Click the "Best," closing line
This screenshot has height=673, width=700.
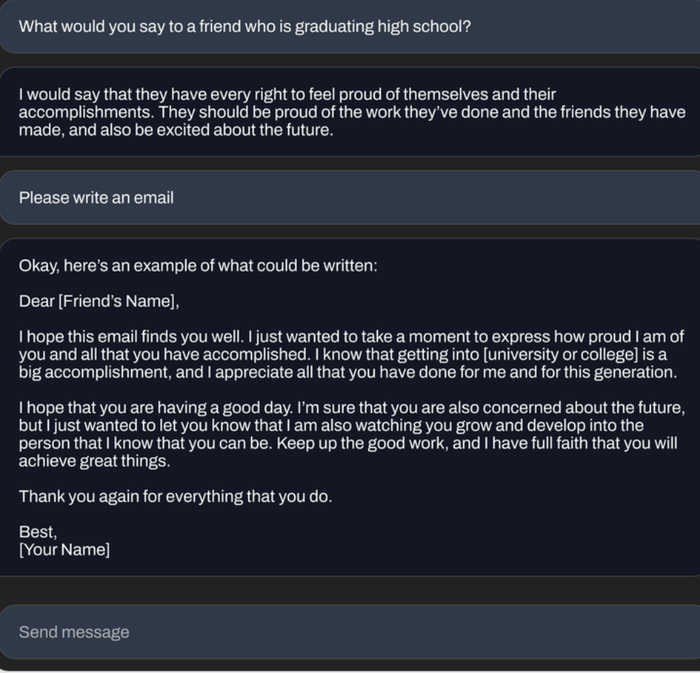click(x=38, y=532)
